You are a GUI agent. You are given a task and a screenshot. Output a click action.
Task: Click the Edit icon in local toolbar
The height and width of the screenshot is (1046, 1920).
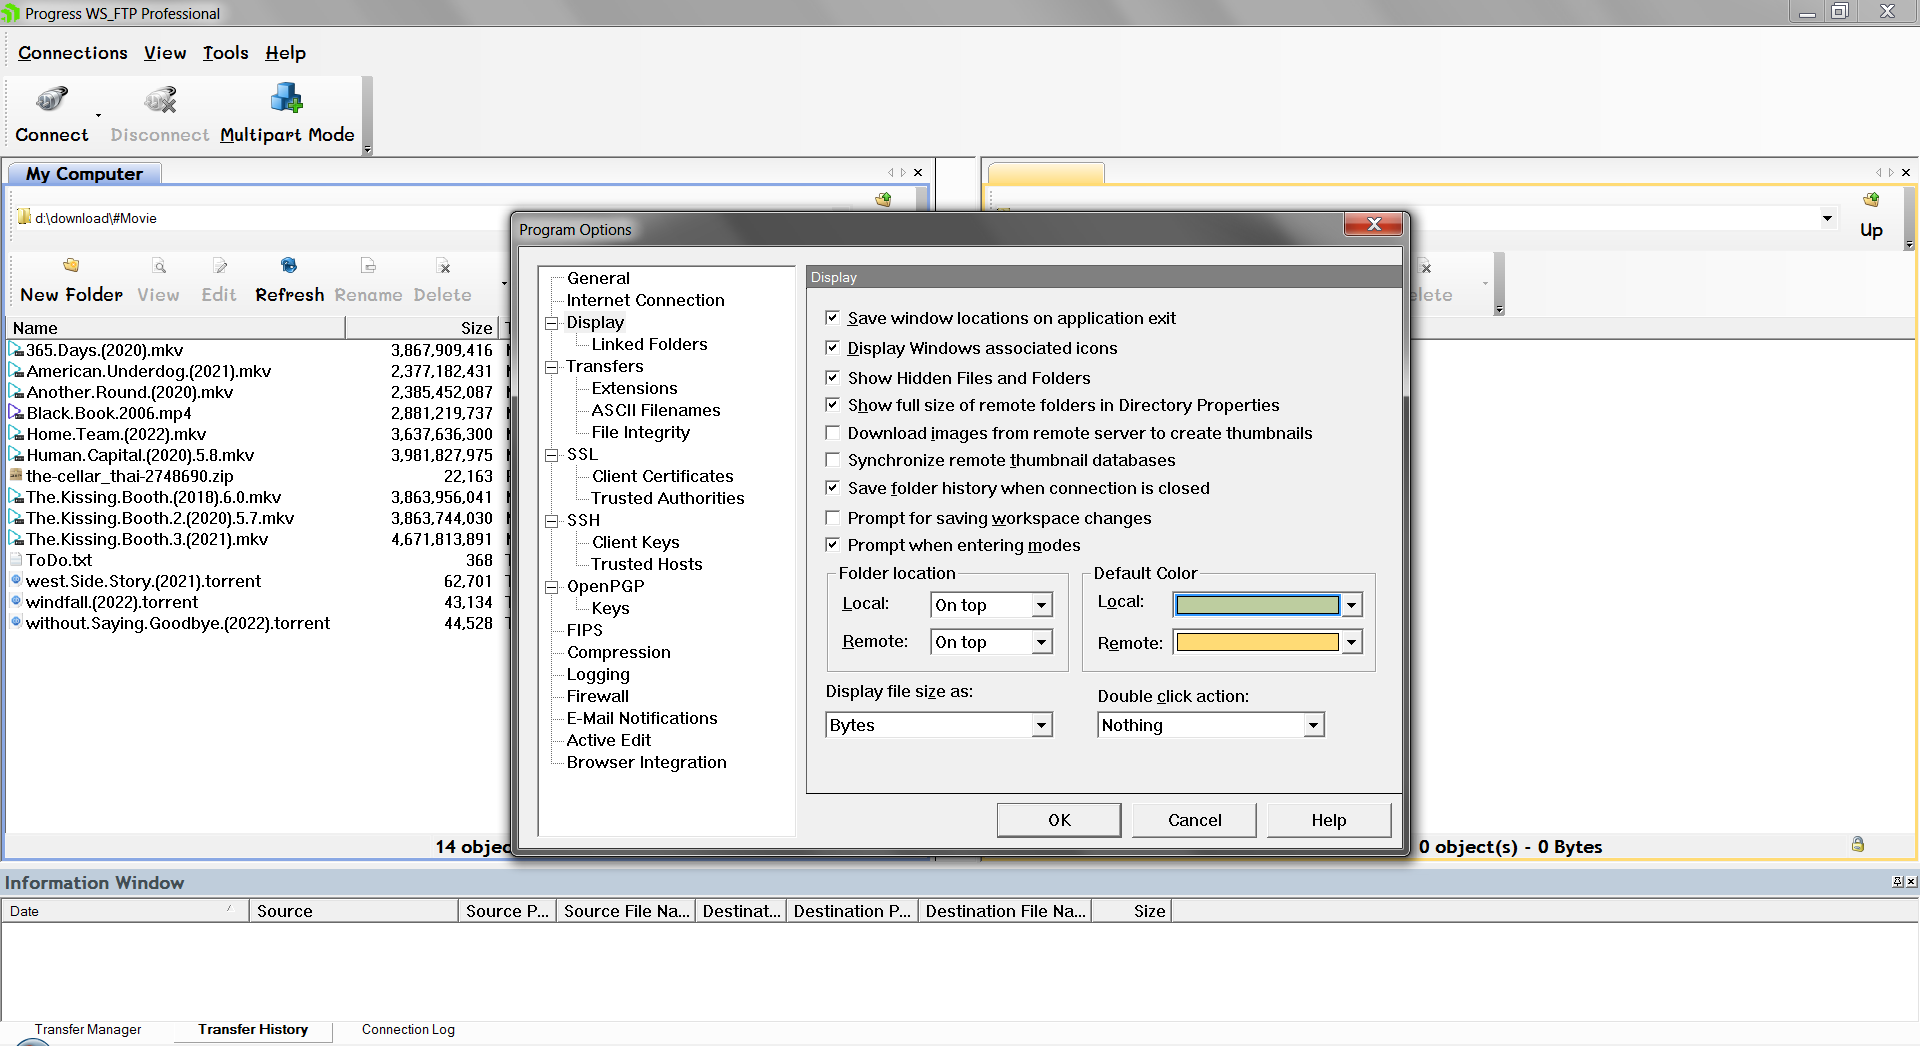tap(220, 266)
